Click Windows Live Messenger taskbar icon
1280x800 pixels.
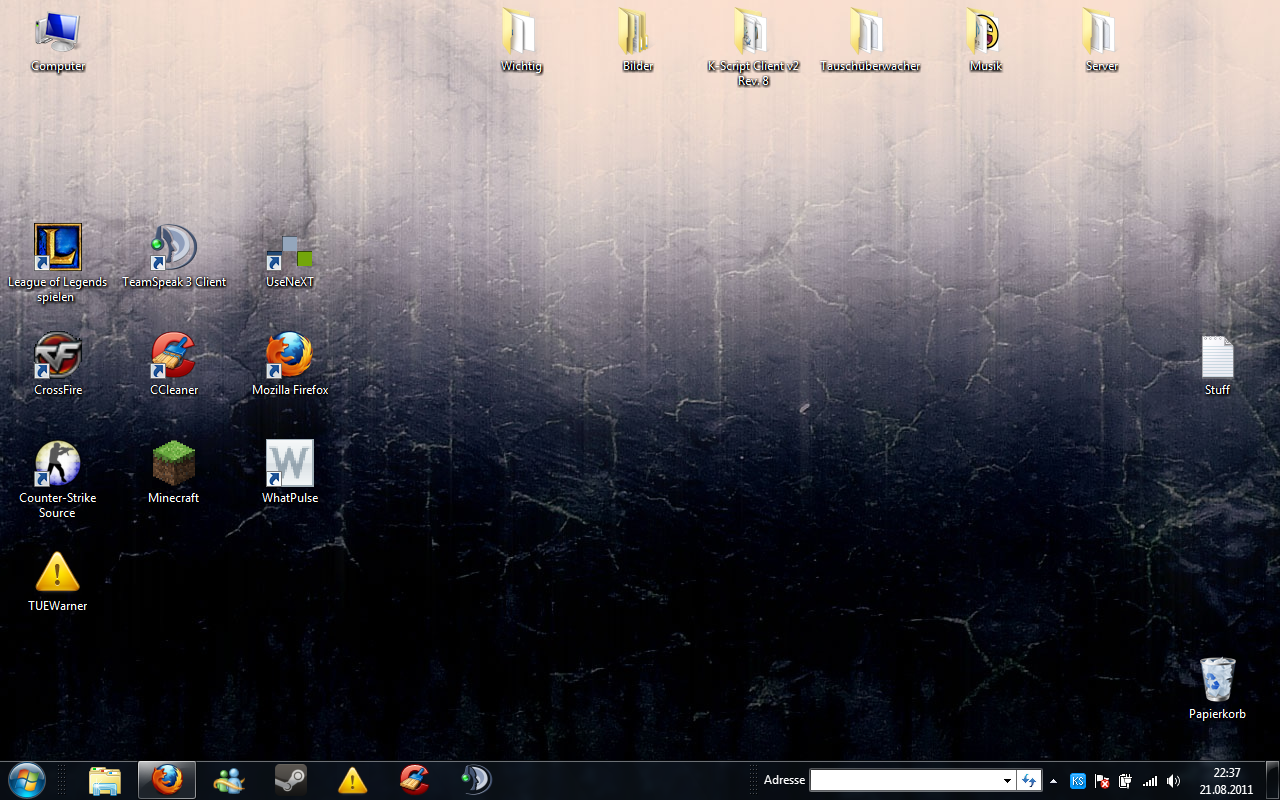tap(229, 780)
